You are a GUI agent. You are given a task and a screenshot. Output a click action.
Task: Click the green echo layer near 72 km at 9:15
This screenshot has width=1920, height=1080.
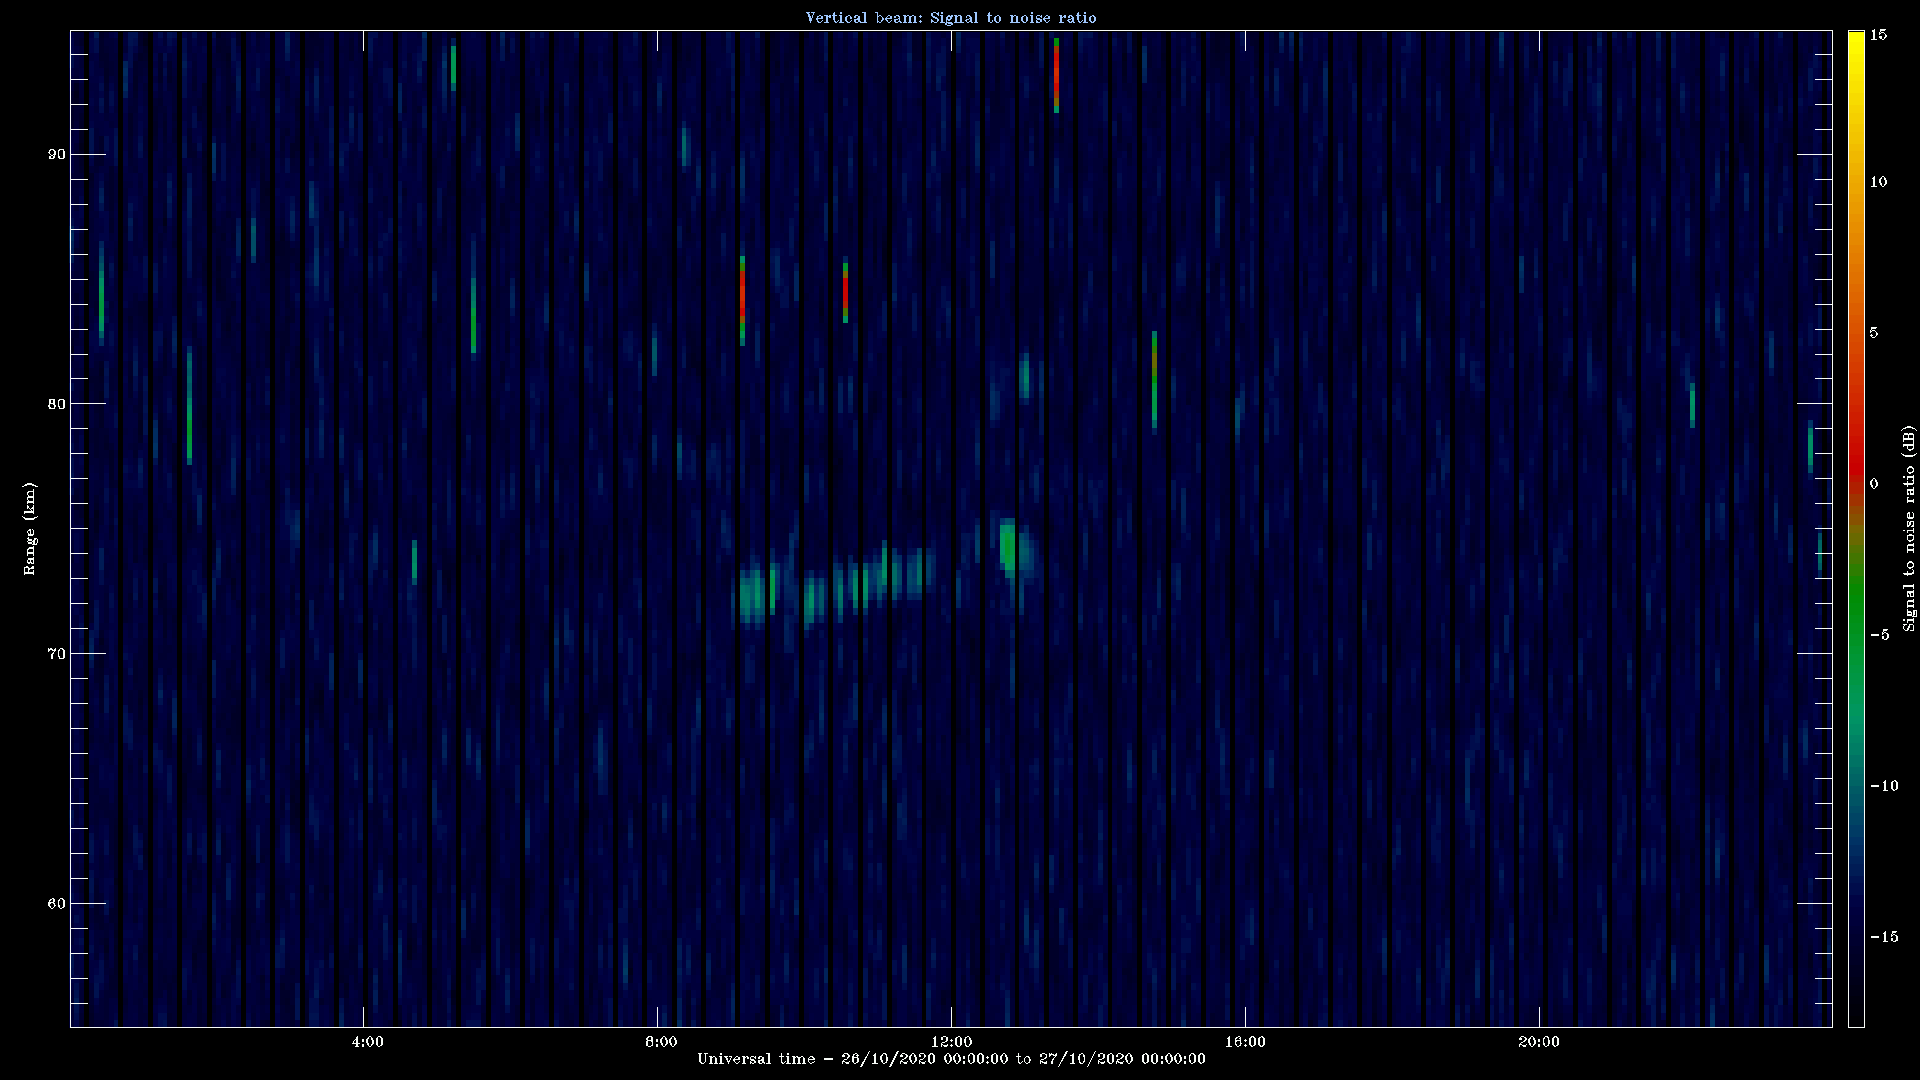point(752,596)
